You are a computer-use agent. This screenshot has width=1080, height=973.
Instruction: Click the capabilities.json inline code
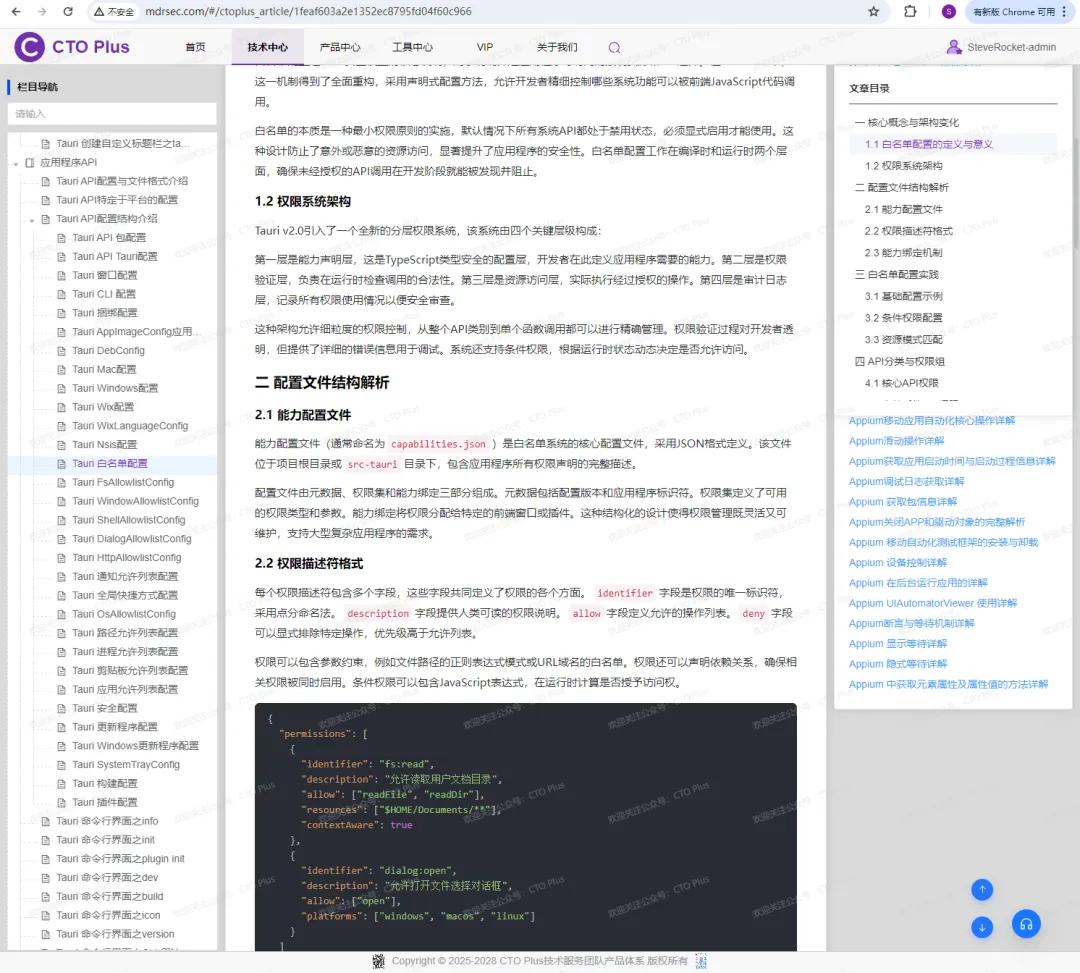(x=438, y=444)
